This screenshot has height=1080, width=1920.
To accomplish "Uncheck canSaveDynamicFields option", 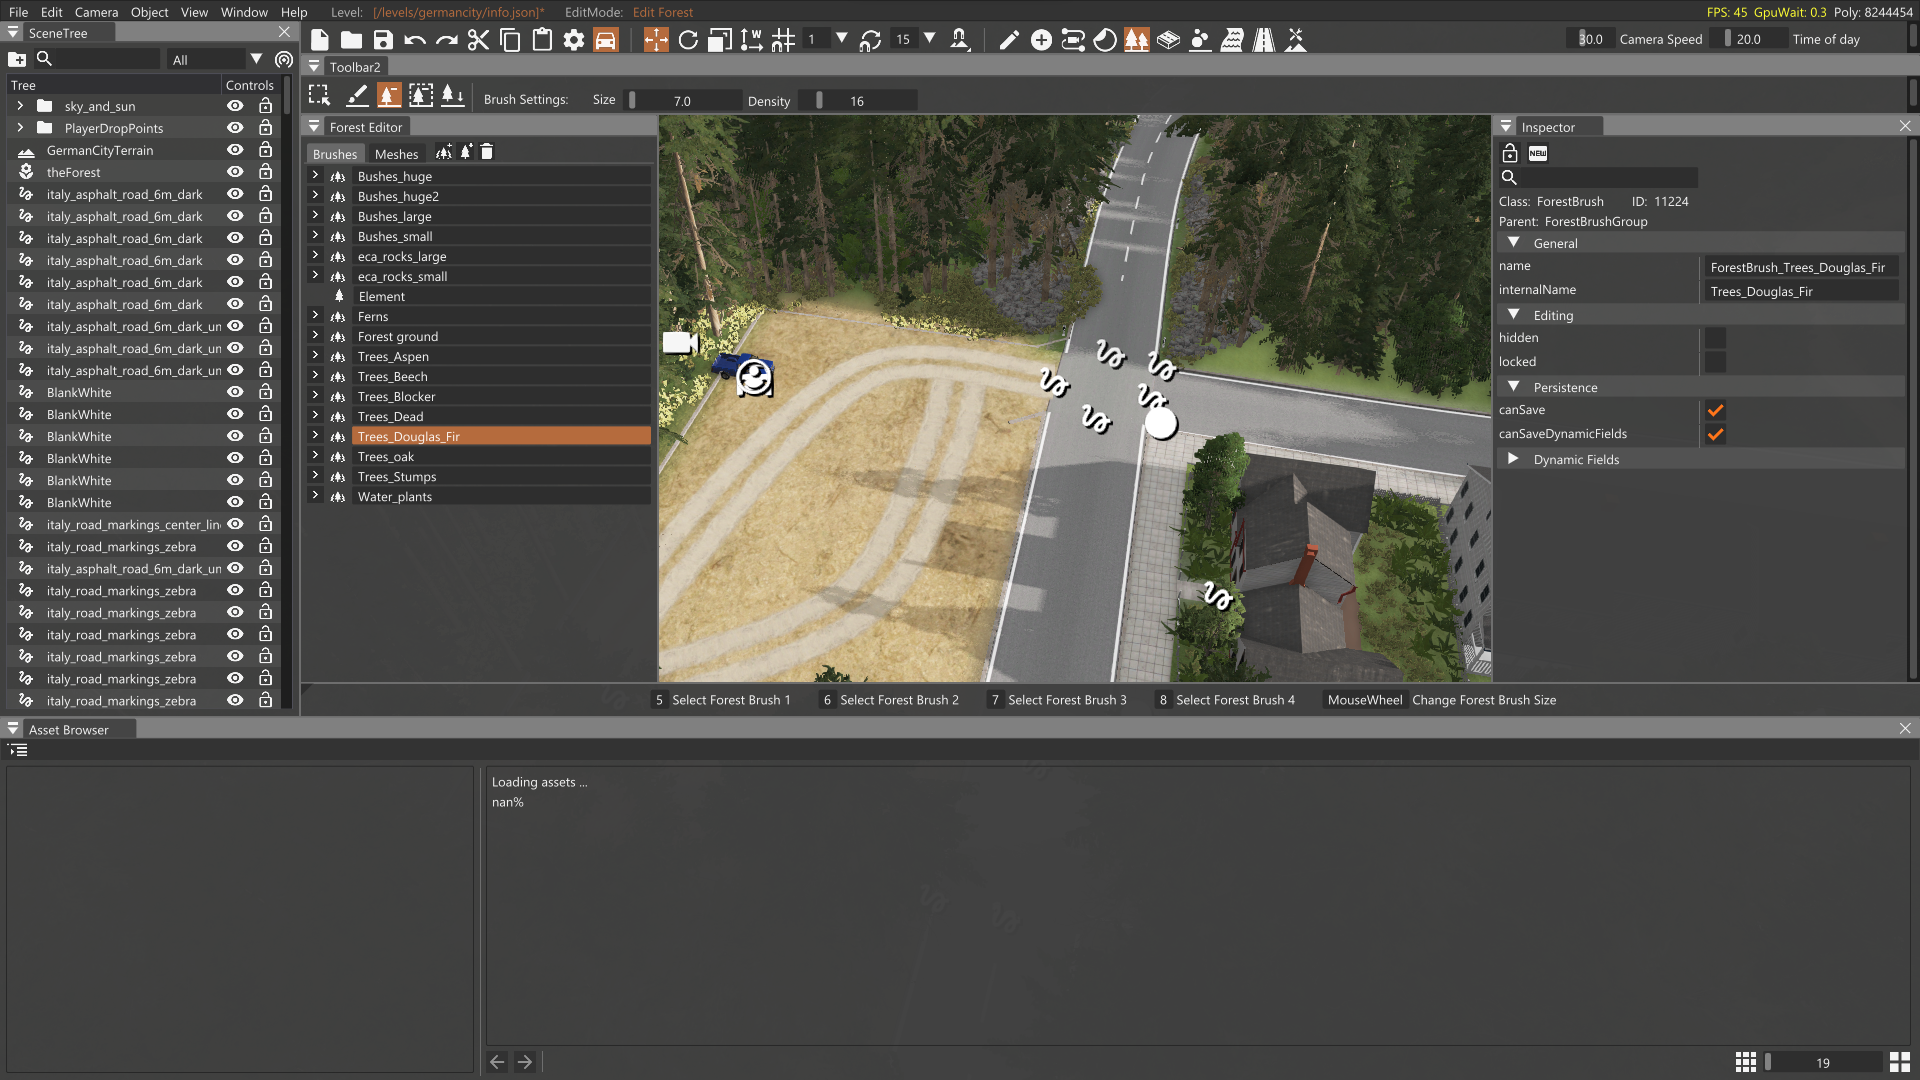I will pos(1715,434).
